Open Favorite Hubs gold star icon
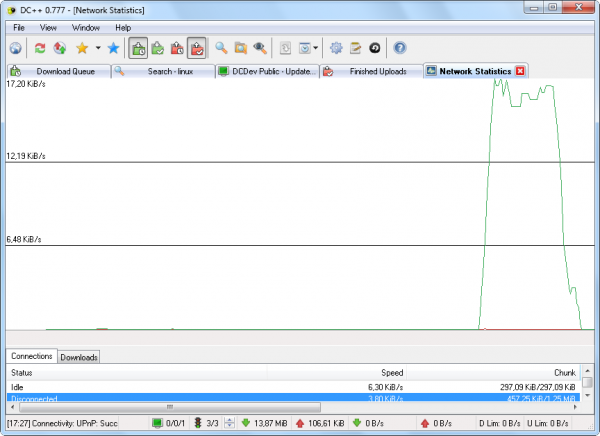The image size is (600, 436). (x=82, y=48)
